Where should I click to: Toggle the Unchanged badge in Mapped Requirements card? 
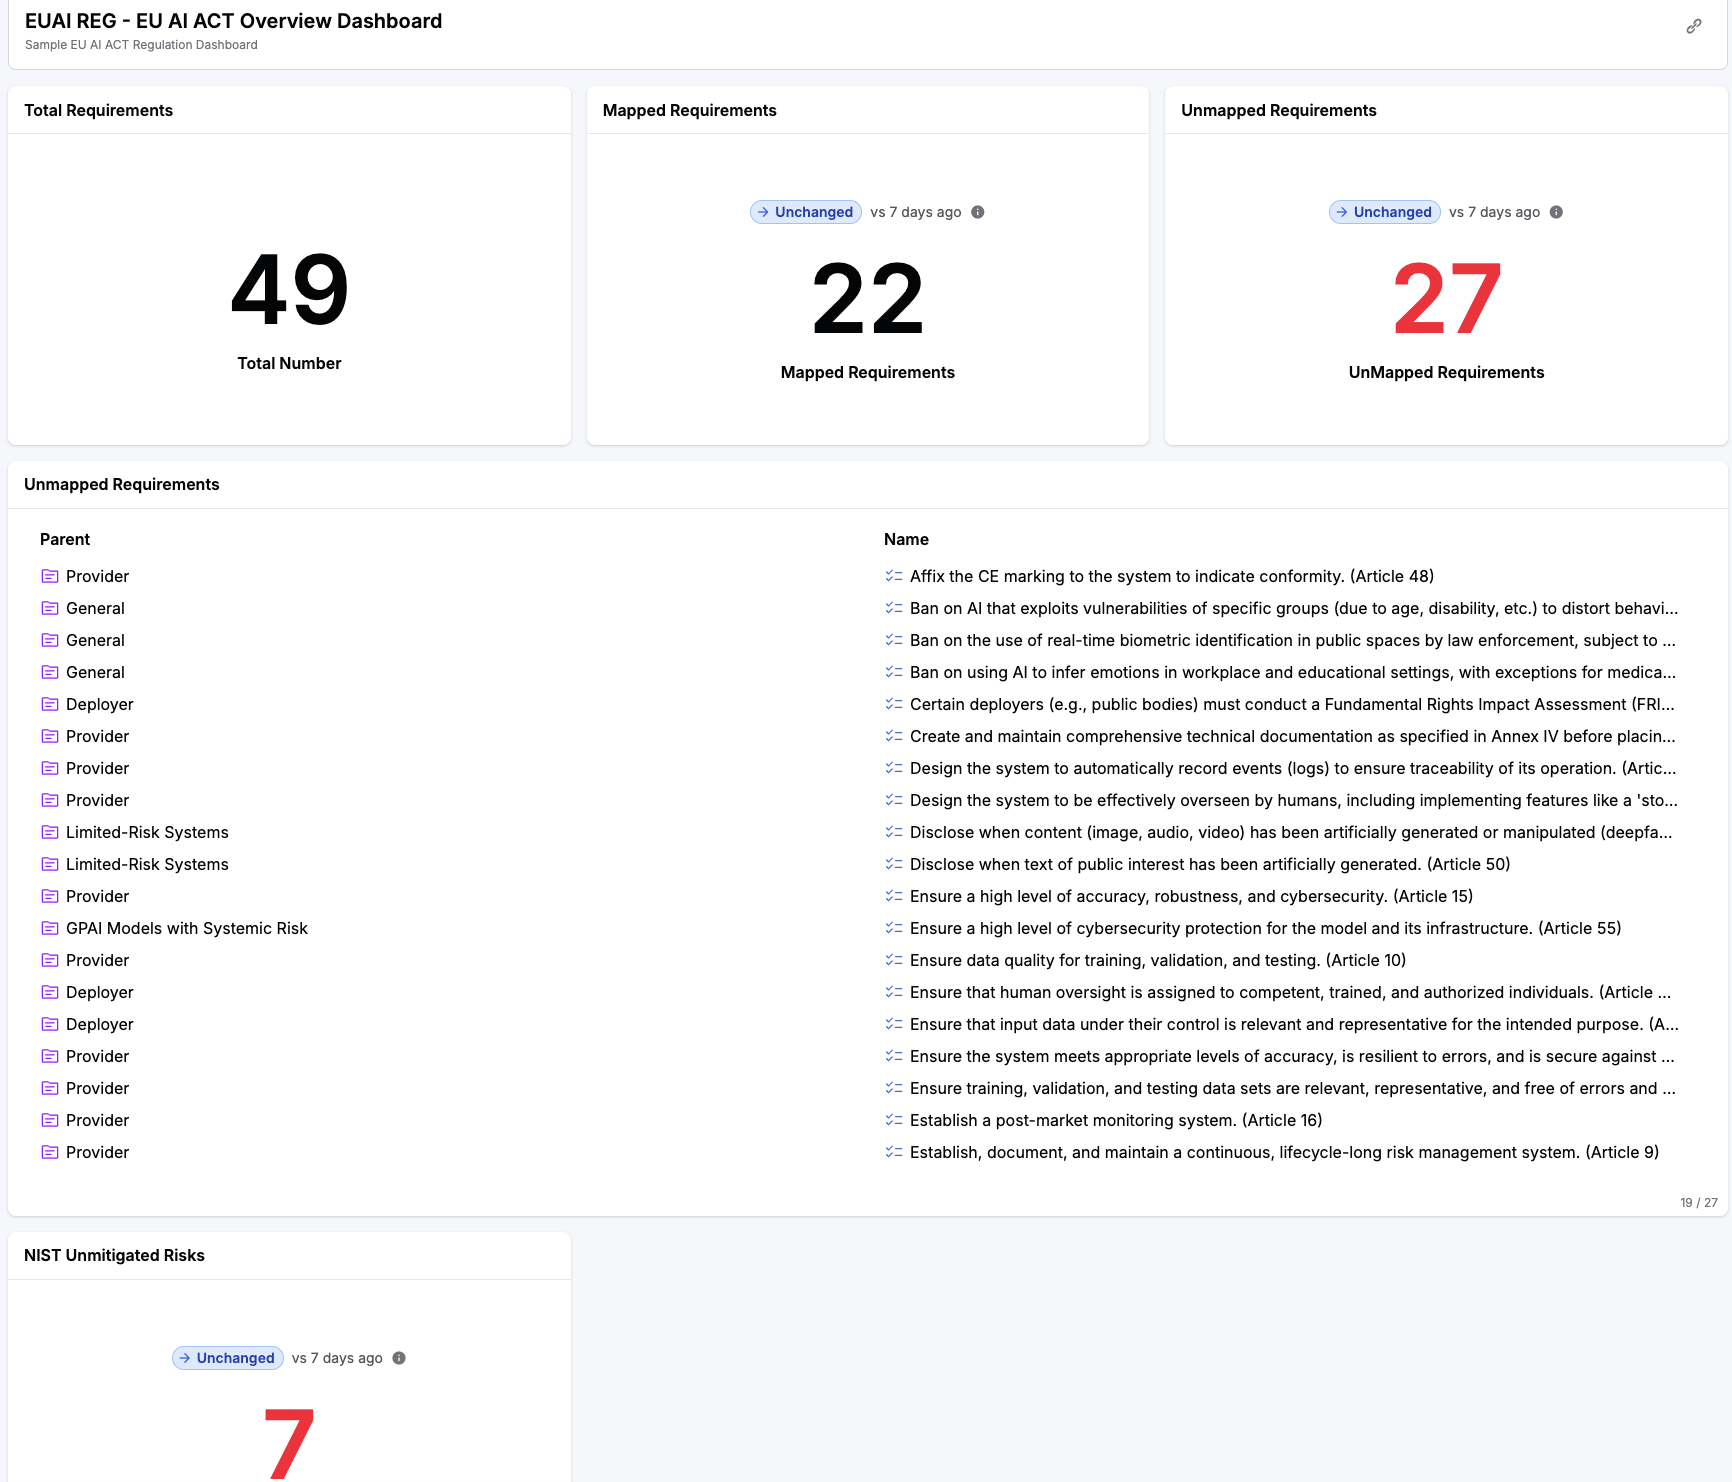tap(805, 212)
